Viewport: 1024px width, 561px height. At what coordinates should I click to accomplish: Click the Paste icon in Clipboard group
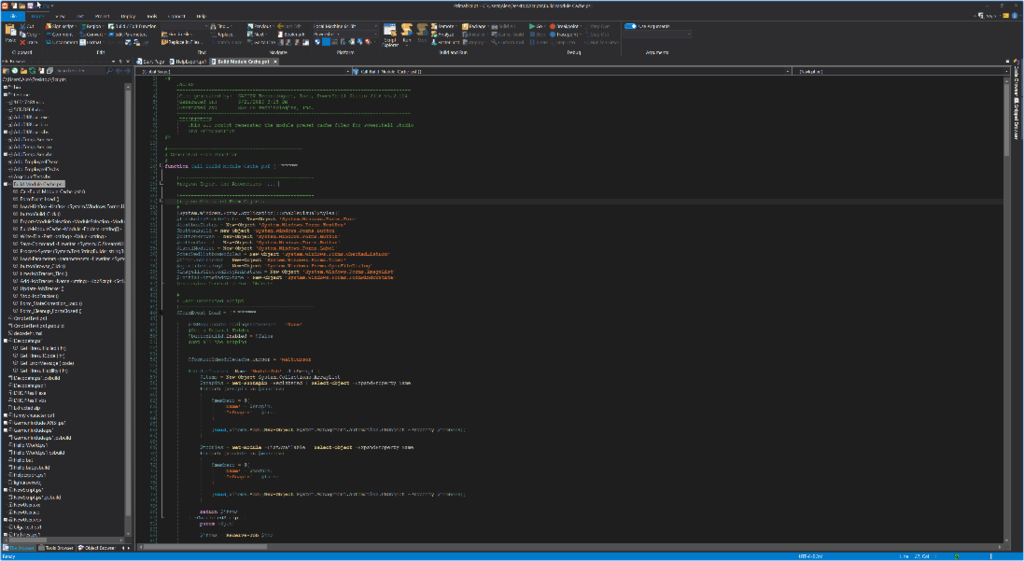coord(11,33)
